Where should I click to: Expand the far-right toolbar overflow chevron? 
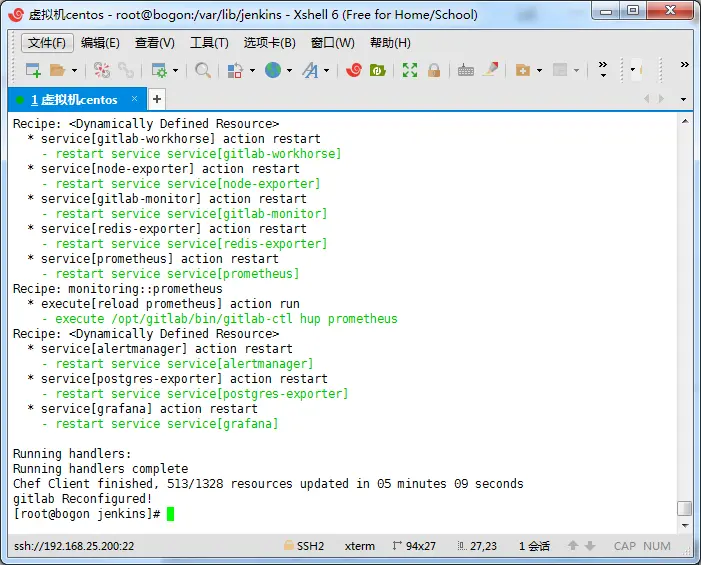[684, 64]
